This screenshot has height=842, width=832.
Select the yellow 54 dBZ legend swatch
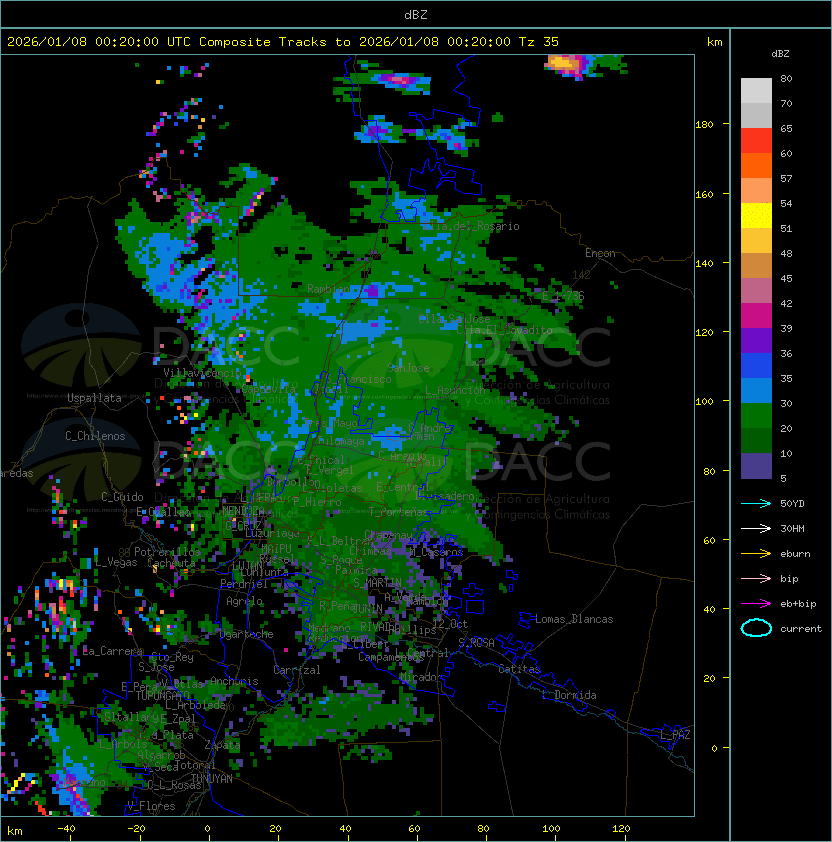756,216
